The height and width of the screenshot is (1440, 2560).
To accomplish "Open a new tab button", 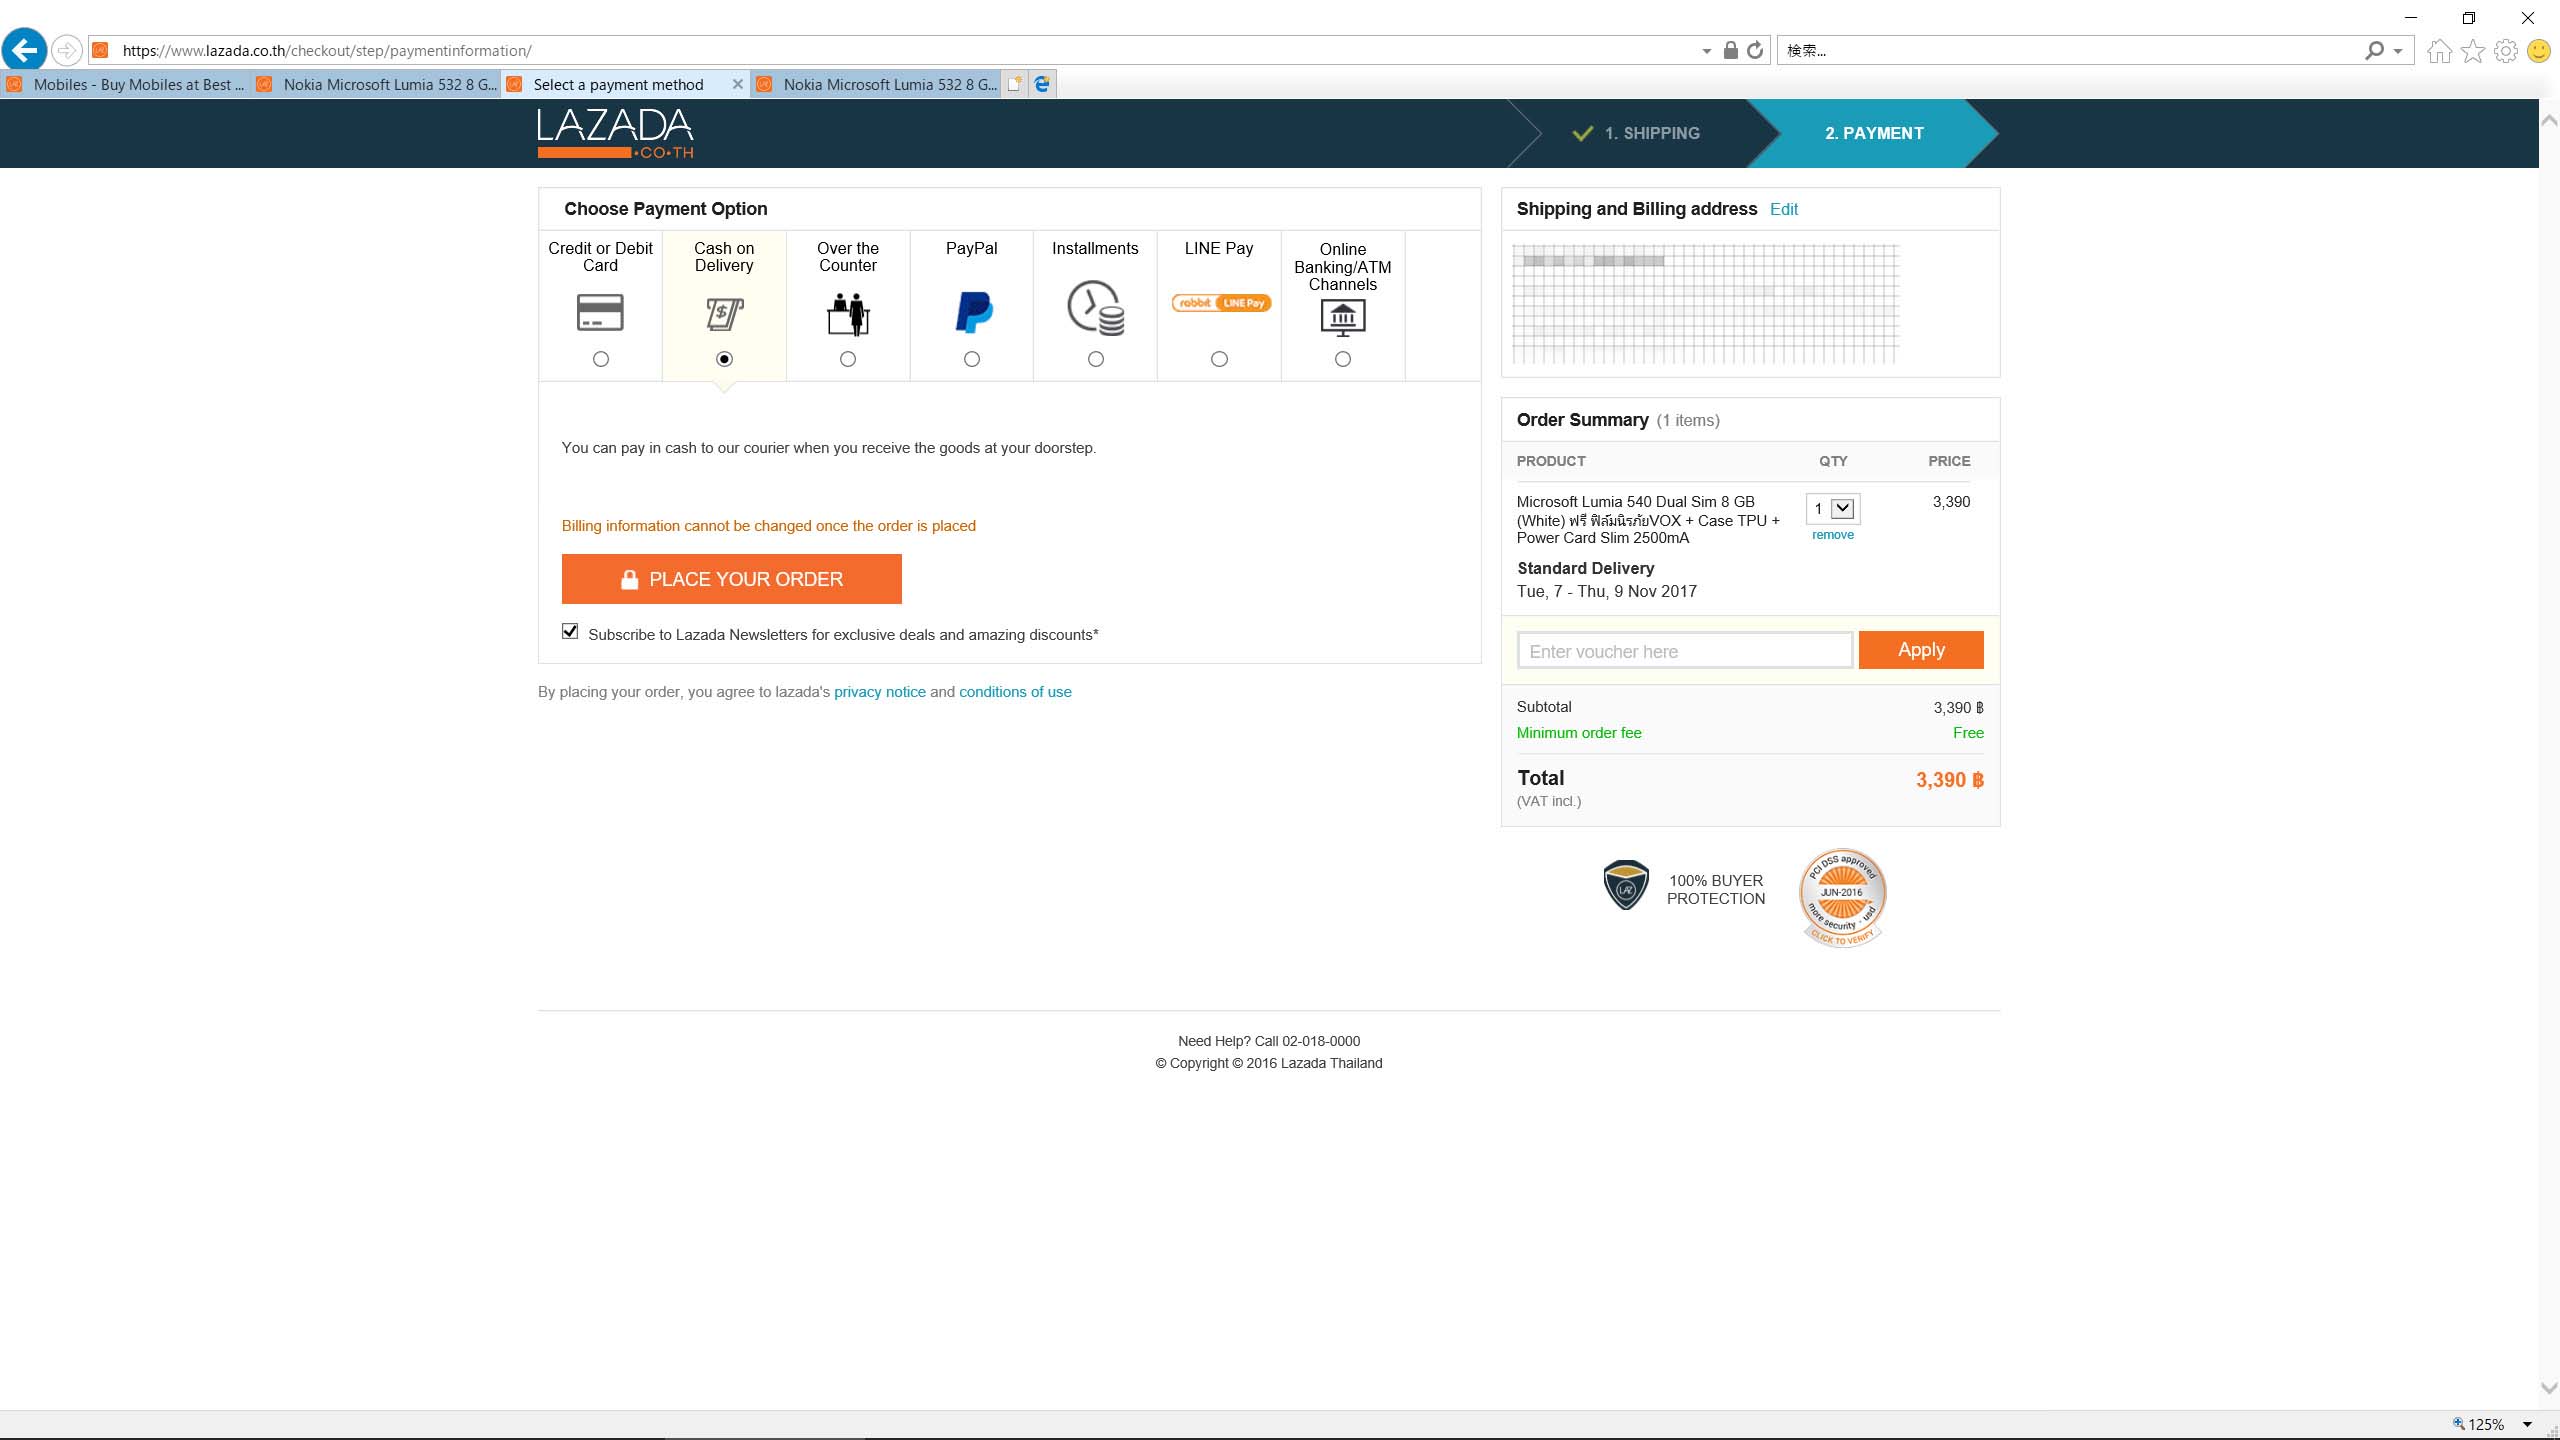I will 1015,84.
